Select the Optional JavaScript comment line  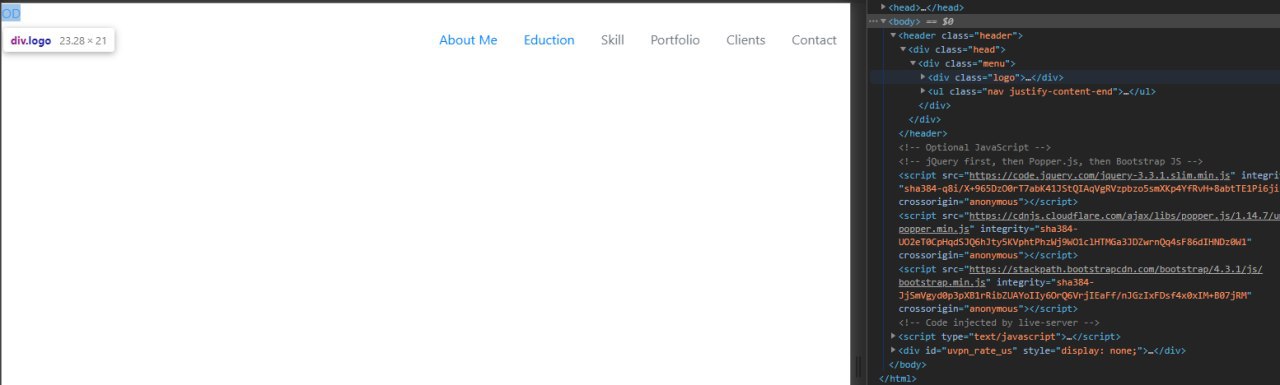point(974,147)
